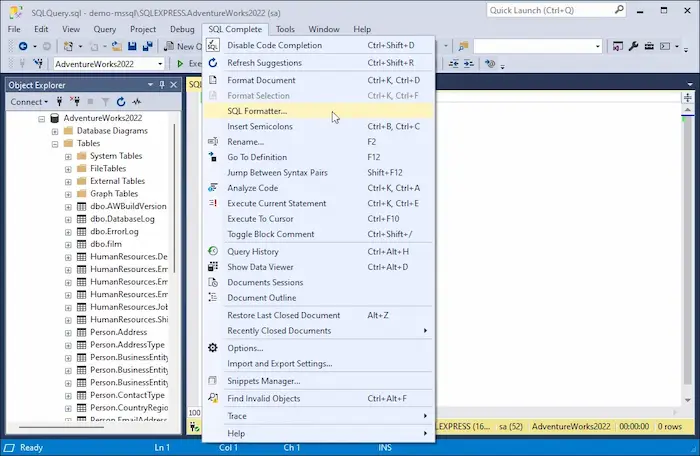Pin the Object Explorer panel
The height and width of the screenshot is (456, 700).
(162, 85)
